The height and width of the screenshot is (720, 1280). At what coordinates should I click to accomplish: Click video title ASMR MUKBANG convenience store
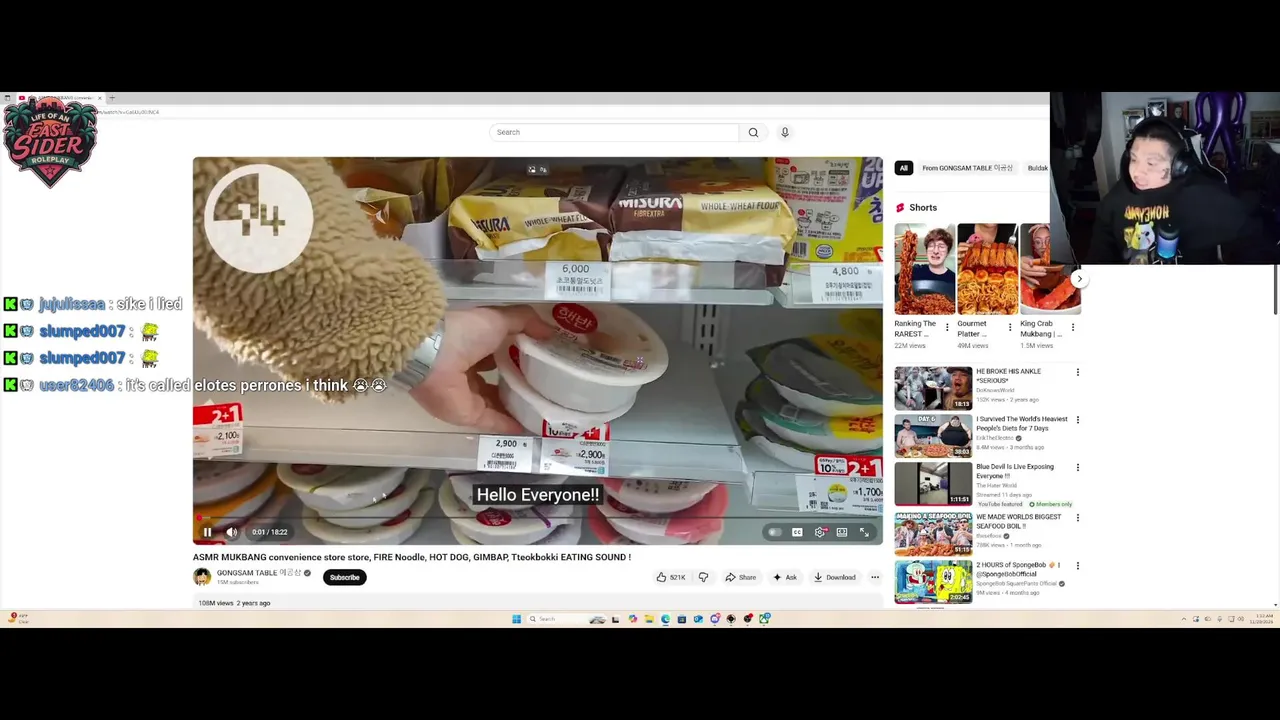pos(412,557)
